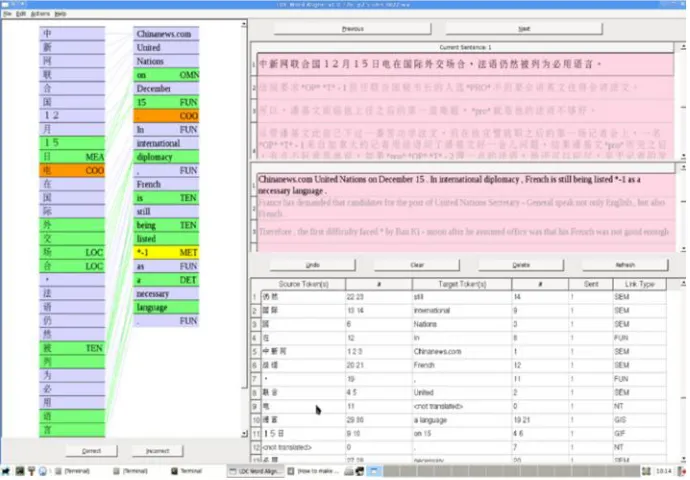This screenshot has height=480, width=690.
Task: Click the 'Link Type' column header
Action: click(639, 284)
